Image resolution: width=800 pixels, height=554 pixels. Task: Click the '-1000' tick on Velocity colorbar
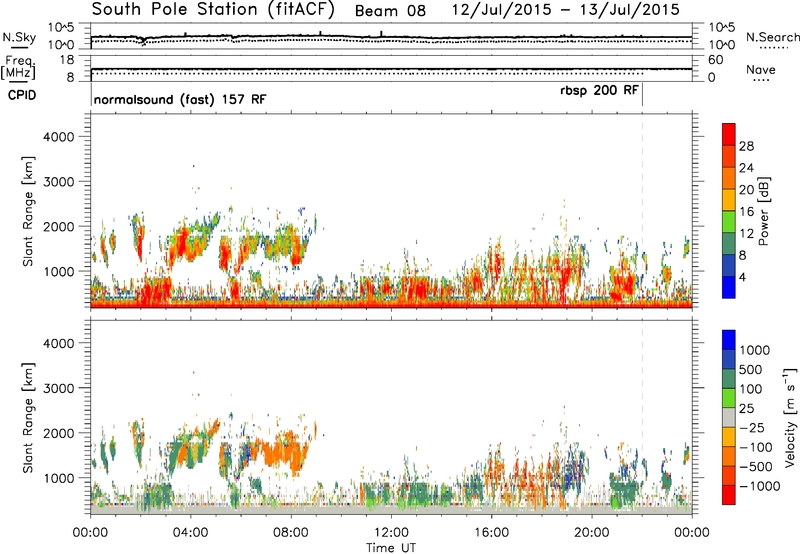(760, 486)
